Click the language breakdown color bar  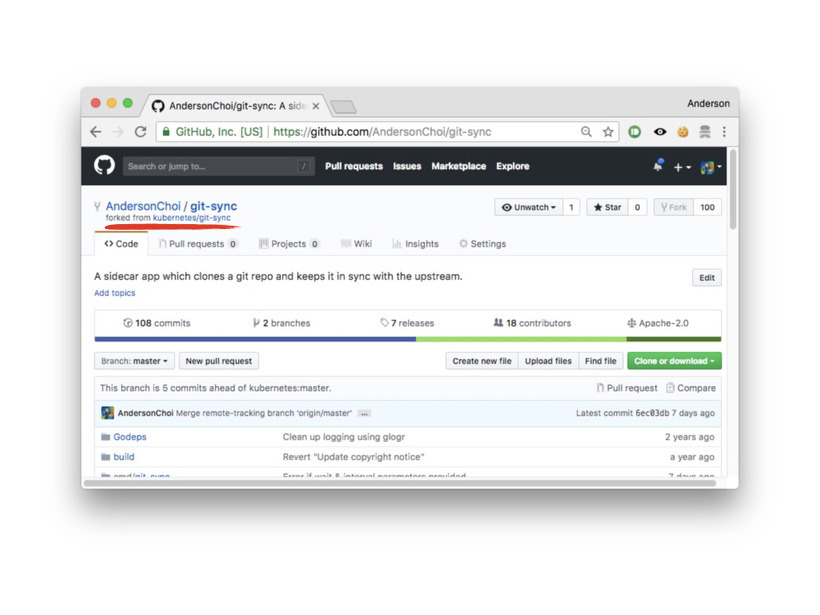(x=408, y=339)
